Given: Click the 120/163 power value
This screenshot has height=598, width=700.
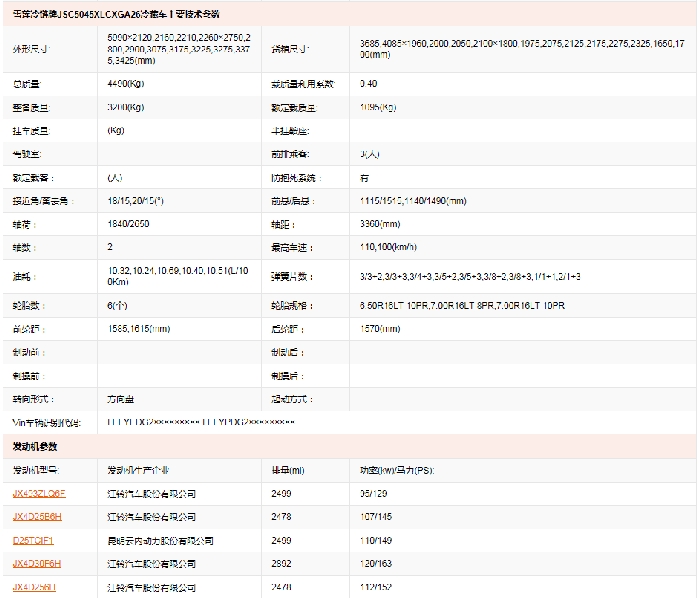Looking at the screenshot, I should 376,564.
